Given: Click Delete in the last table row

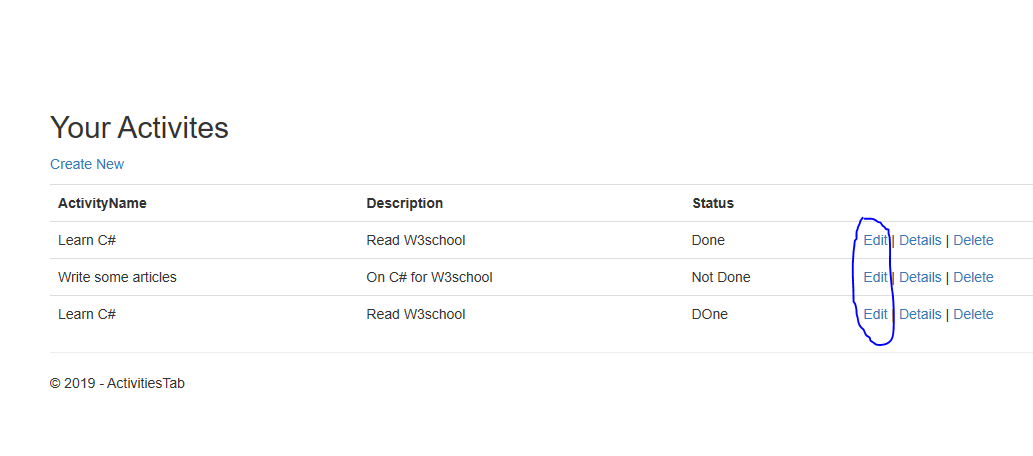Looking at the screenshot, I should [x=973, y=314].
